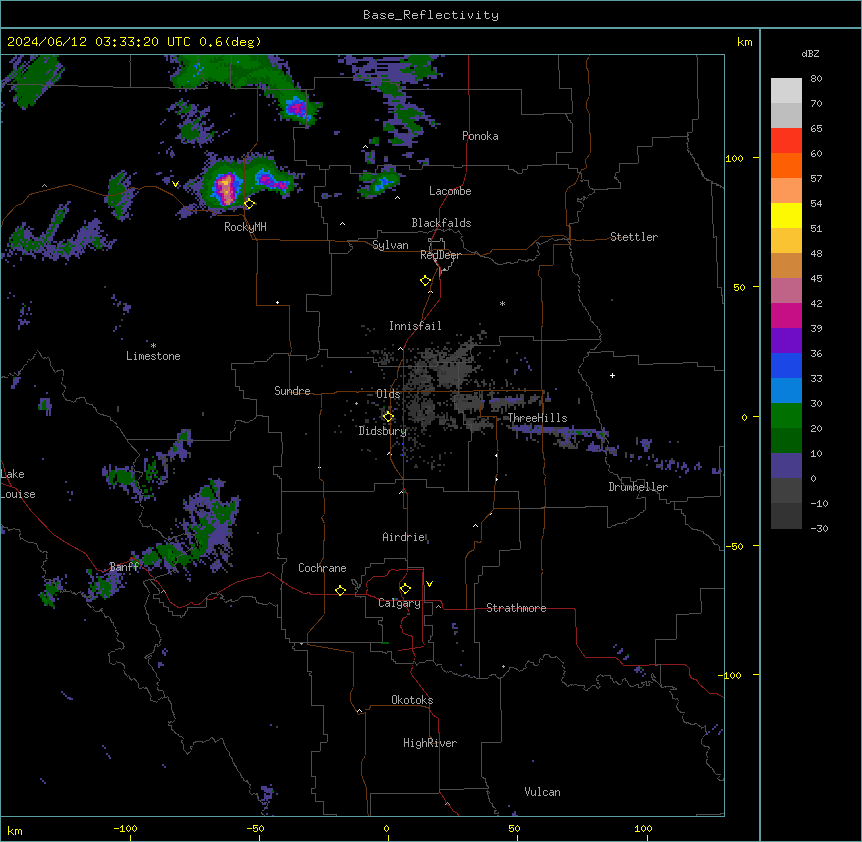Click the Calgary city label
Viewport: 862px width, 842px height.
(399, 603)
